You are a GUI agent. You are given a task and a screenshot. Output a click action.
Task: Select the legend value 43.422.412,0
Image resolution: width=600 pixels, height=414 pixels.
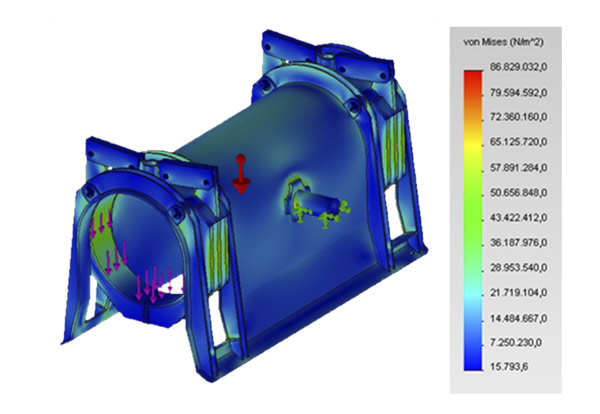518,218
